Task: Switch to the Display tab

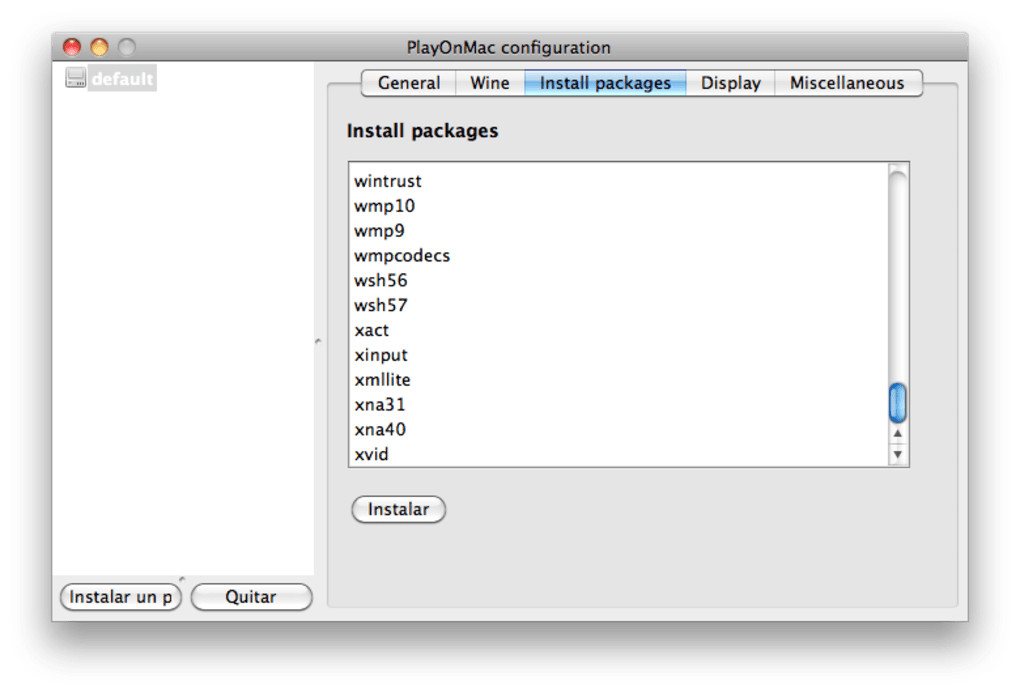Action: coord(730,83)
